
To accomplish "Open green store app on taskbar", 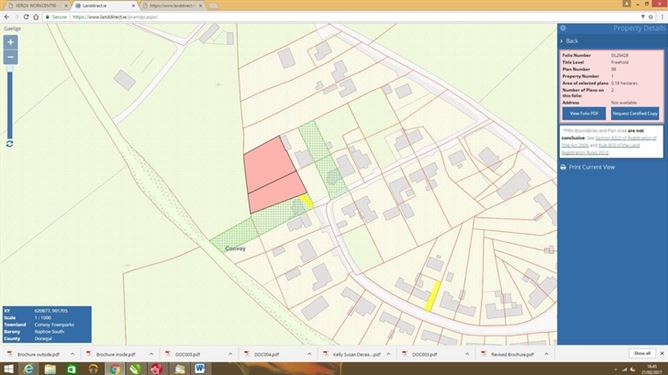I will click(x=71, y=369).
